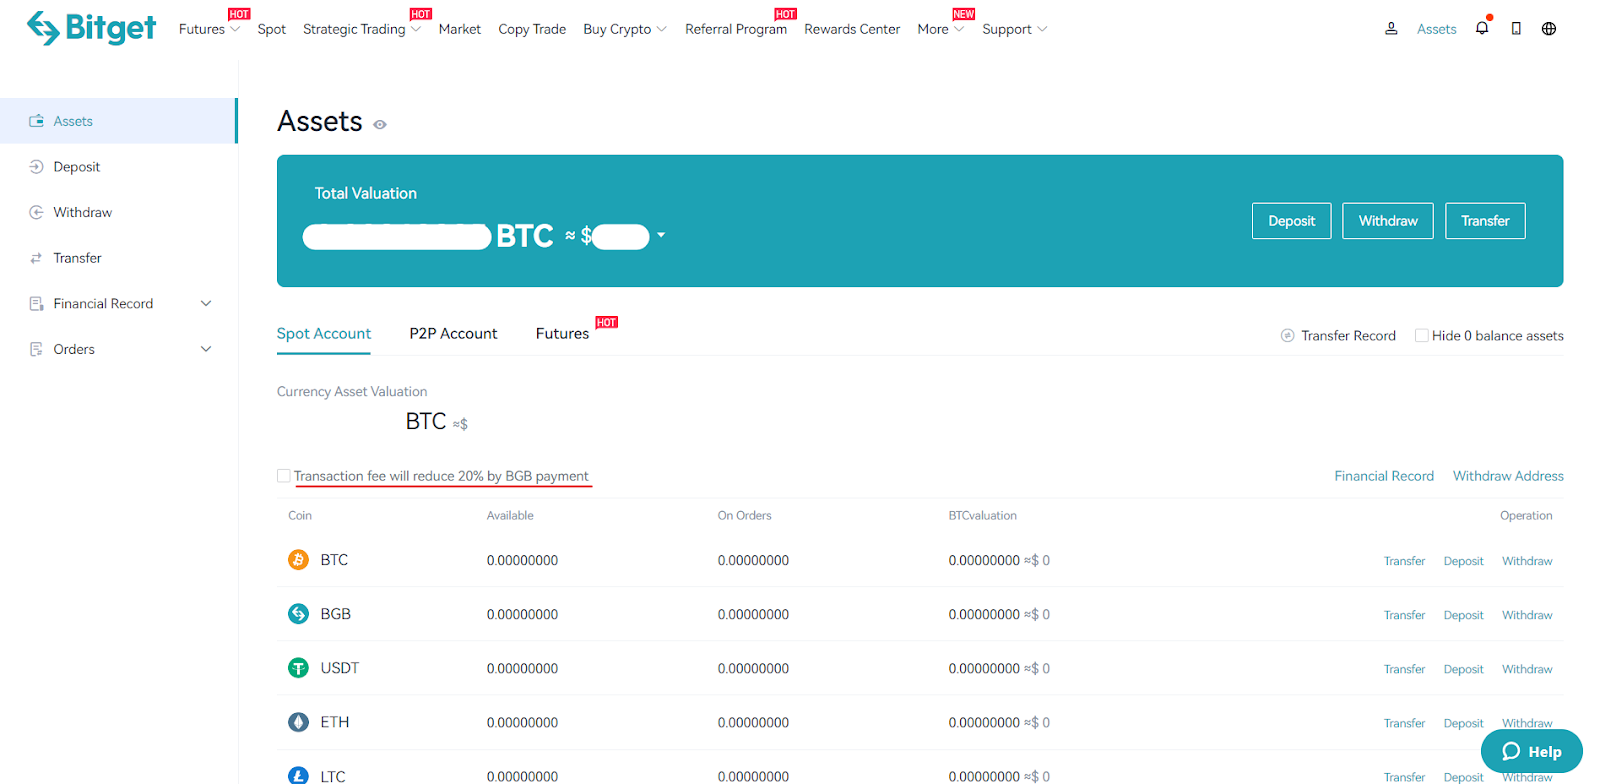Screen dimensions: 1600x784
Task: Click Transfer in BGB row
Action: coord(1404,615)
